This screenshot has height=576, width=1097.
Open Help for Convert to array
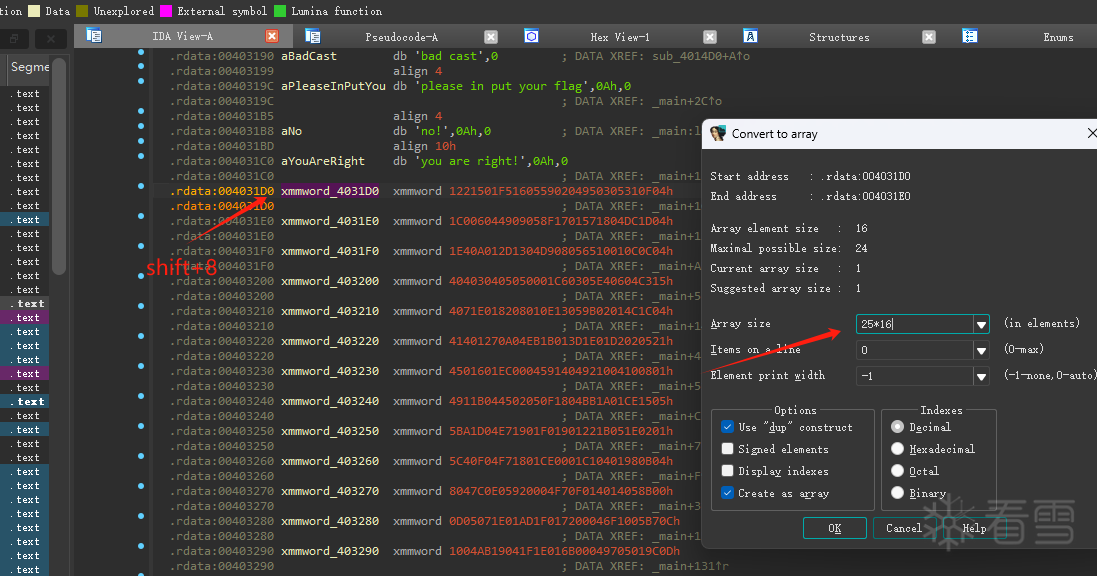974,528
